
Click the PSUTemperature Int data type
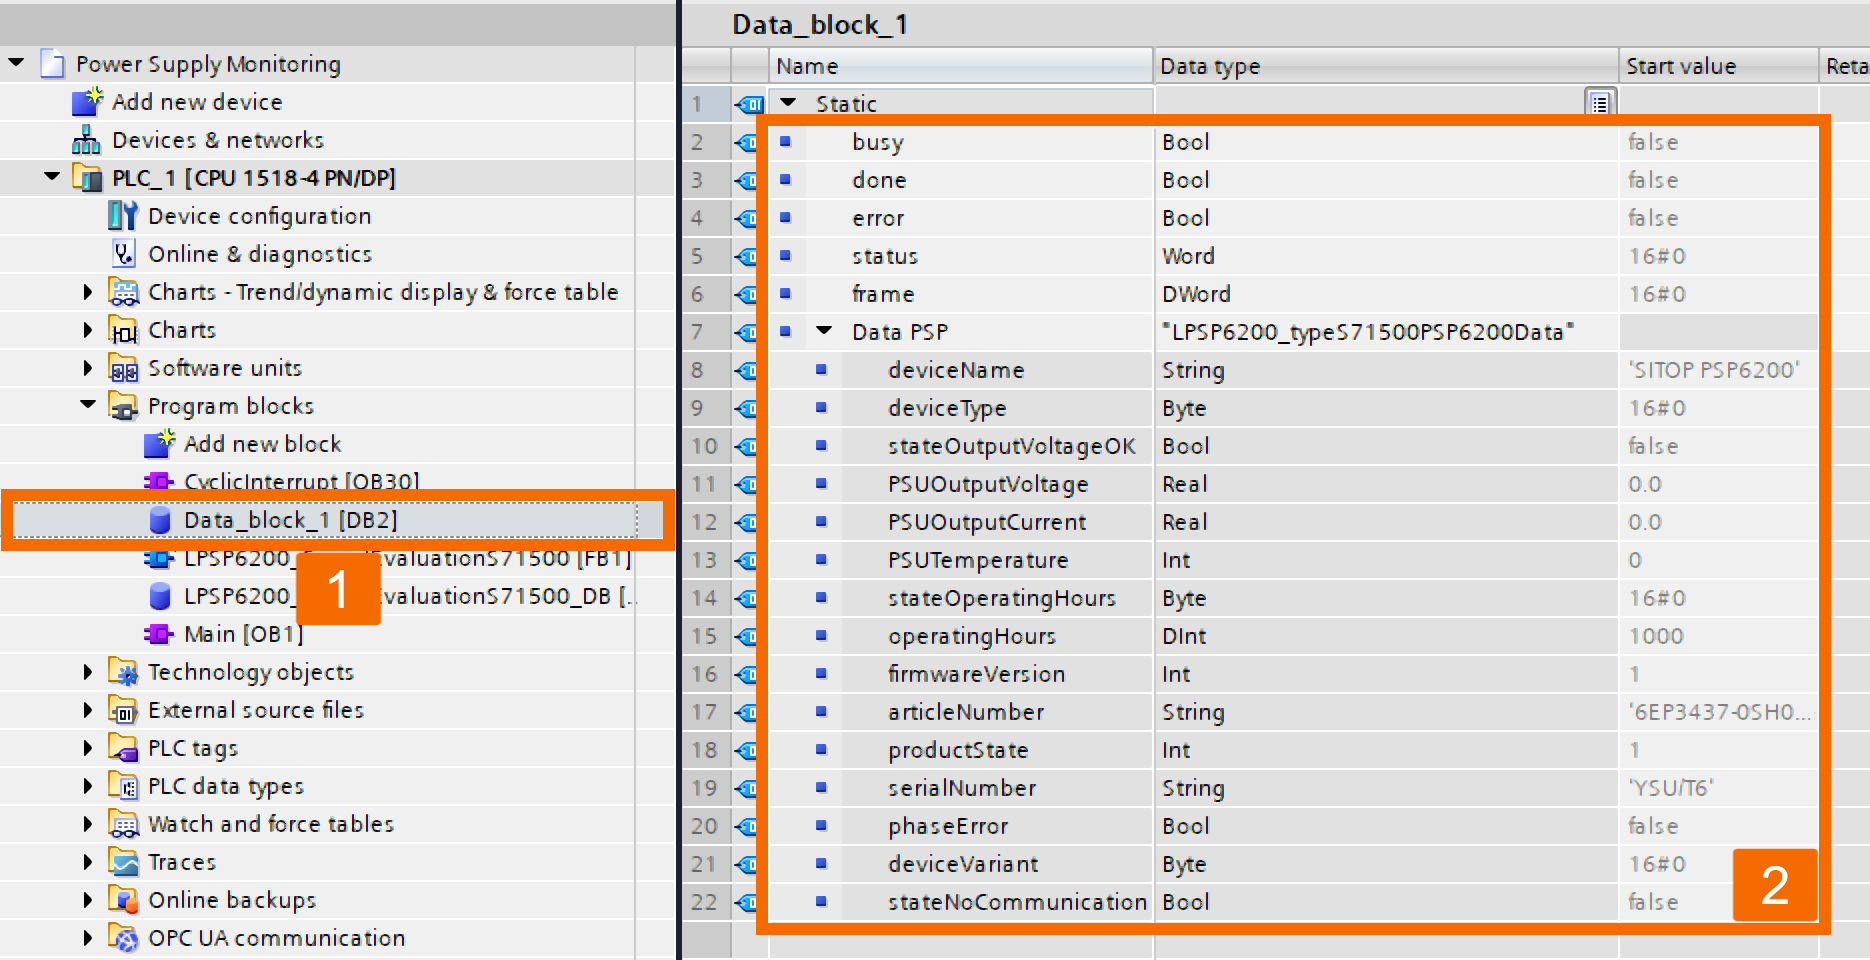[x=1176, y=560]
